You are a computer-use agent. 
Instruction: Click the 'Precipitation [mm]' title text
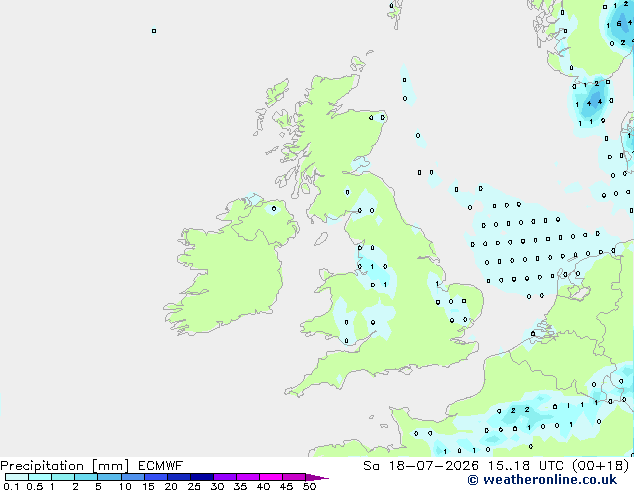coord(64,466)
